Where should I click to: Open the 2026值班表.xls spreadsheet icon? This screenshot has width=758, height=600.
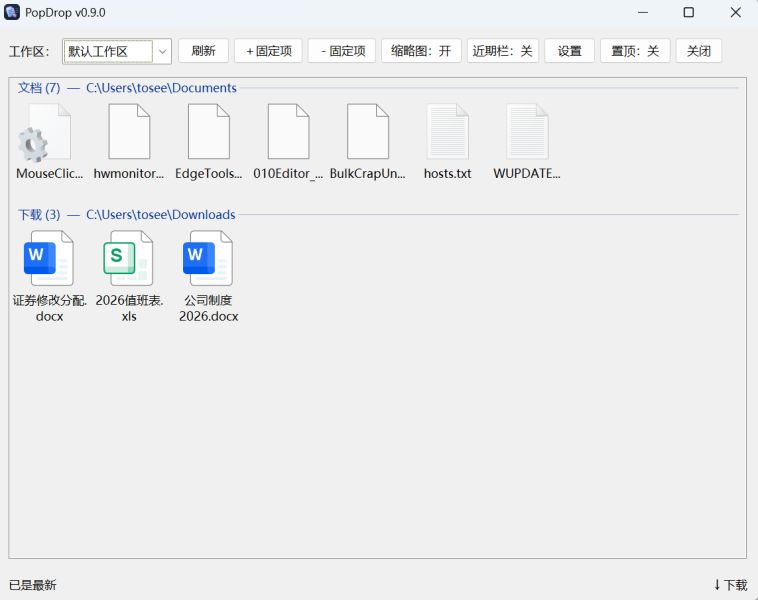129,258
